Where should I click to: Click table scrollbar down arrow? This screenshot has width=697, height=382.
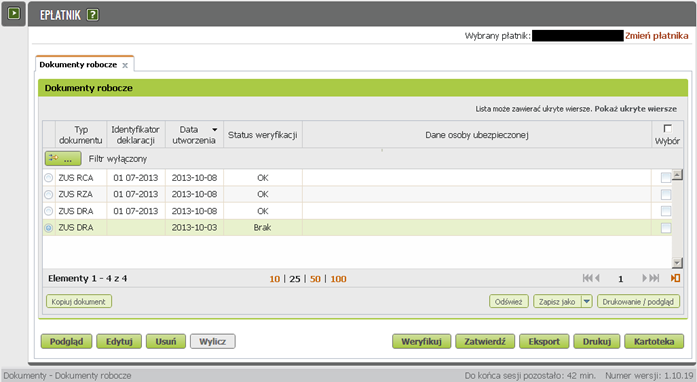(x=677, y=263)
